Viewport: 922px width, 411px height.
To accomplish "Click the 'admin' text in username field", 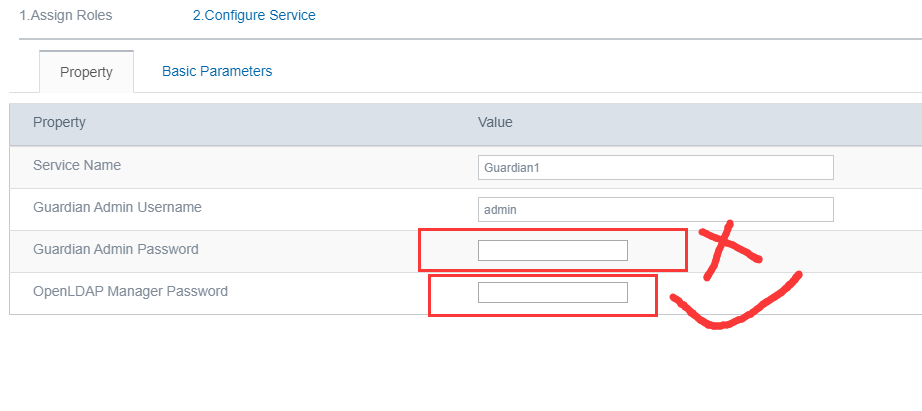I will pos(499,210).
